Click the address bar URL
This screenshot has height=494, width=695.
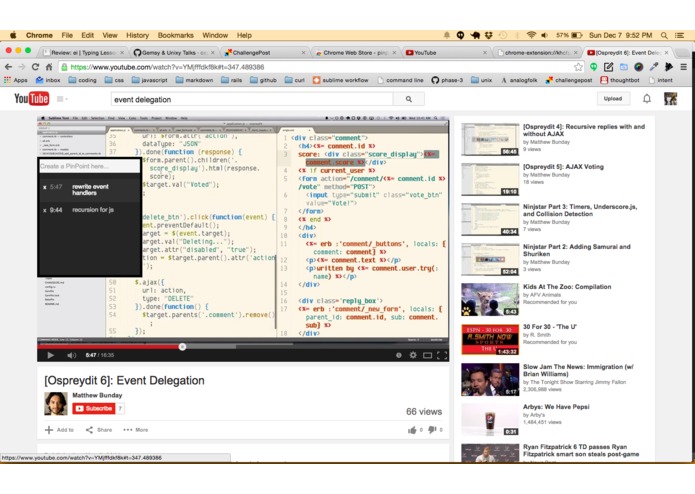coord(168,67)
